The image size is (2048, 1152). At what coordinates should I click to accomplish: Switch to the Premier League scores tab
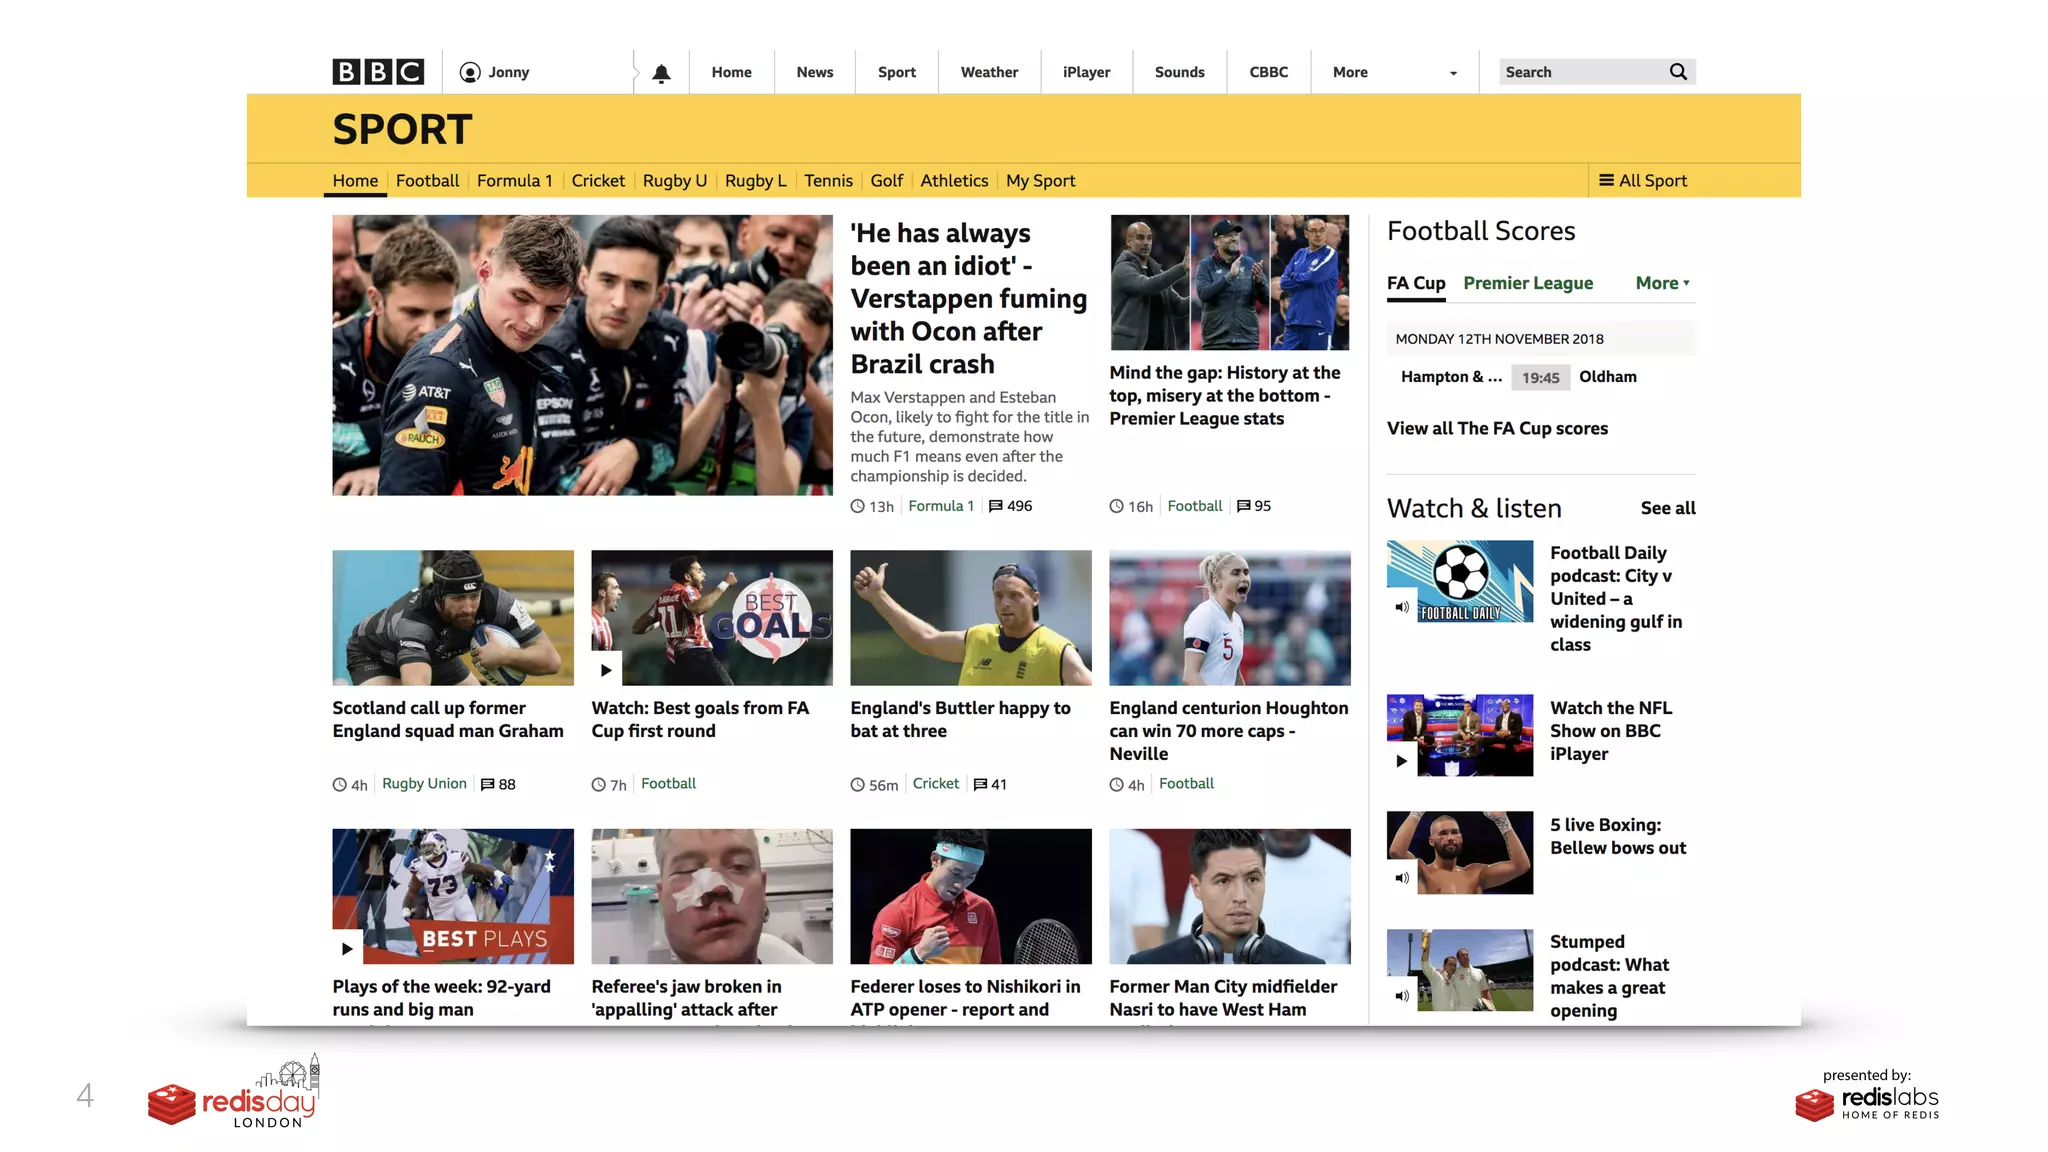(x=1527, y=283)
